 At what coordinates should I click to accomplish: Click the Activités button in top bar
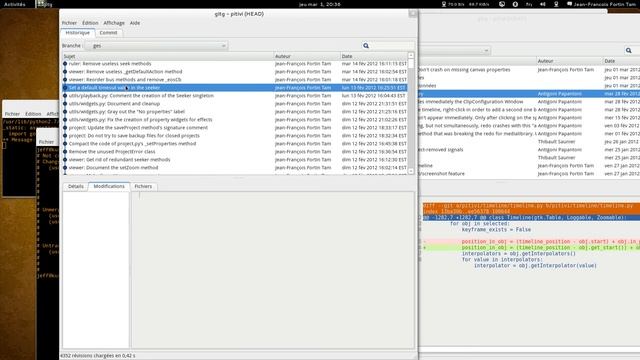pyautogui.click(x=15, y=4)
